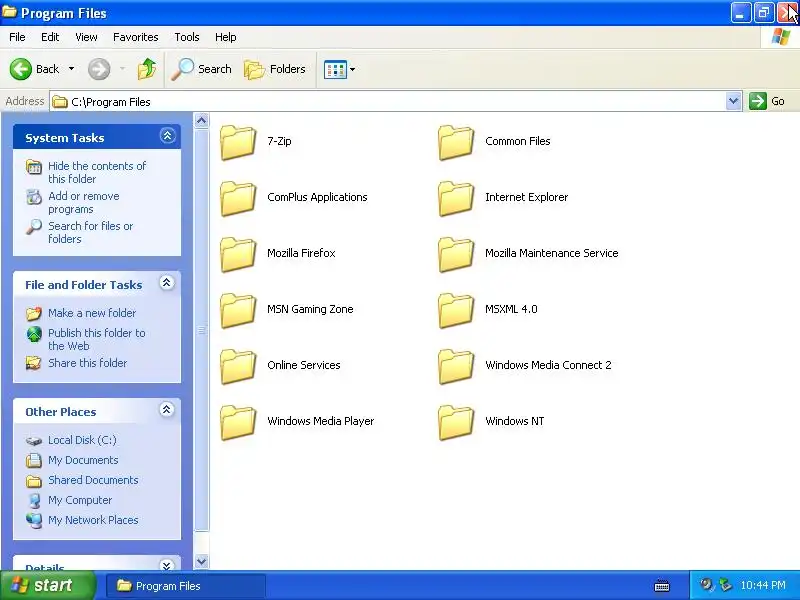
Task: Click the Program Files taskbar button
Action: click(x=186, y=586)
